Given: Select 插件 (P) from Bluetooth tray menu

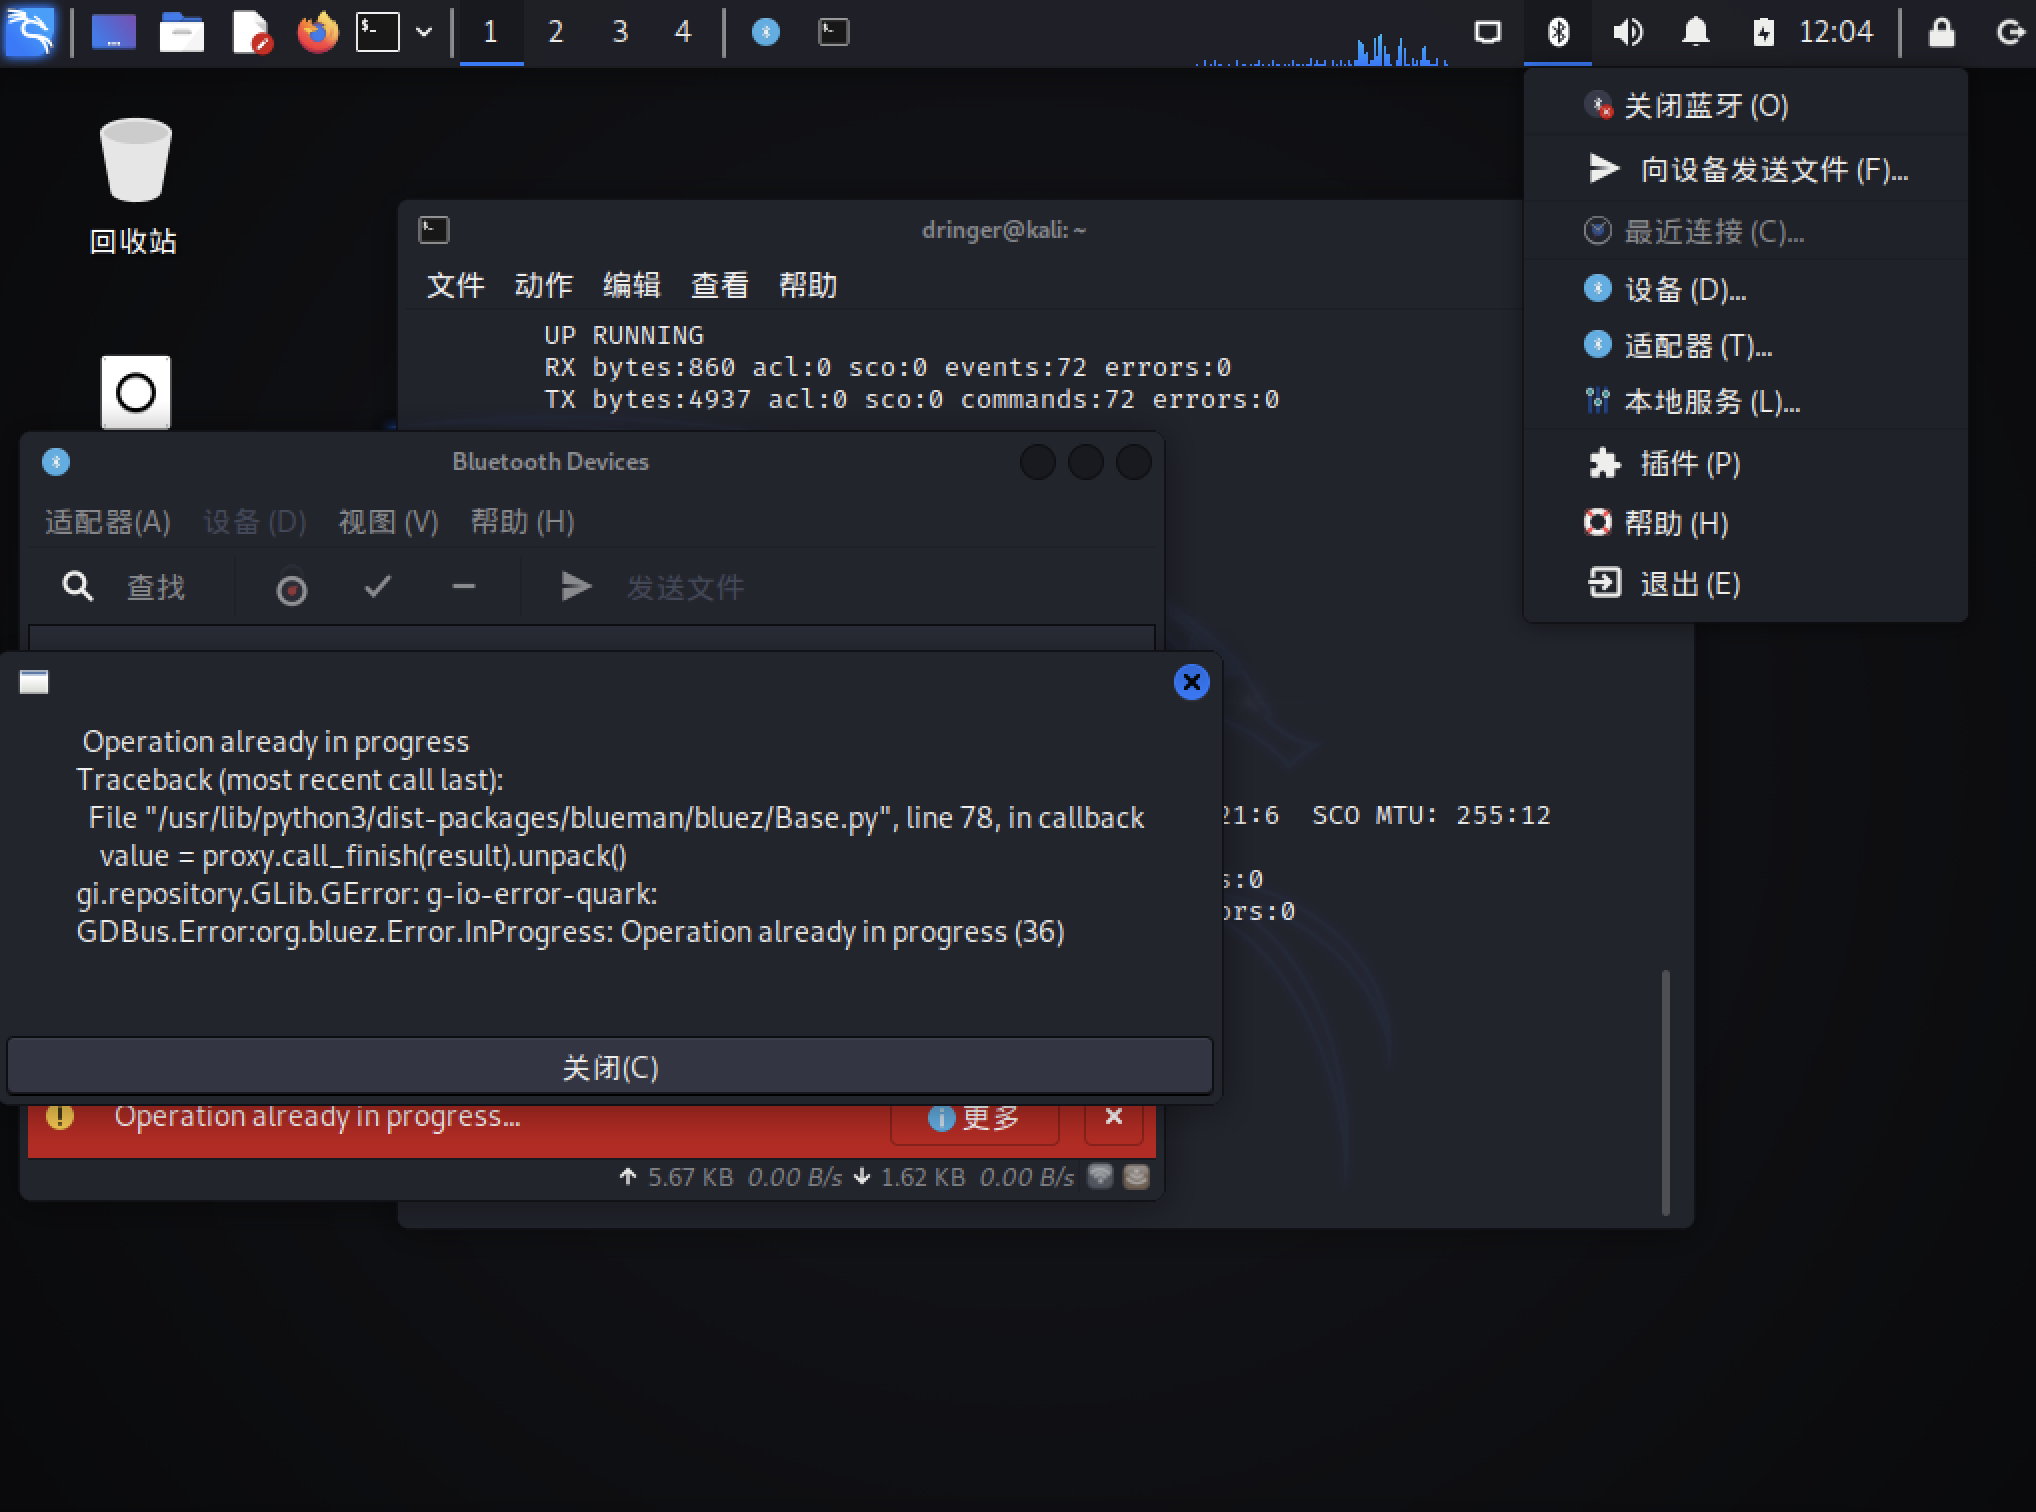Looking at the screenshot, I should (x=1689, y=464).
